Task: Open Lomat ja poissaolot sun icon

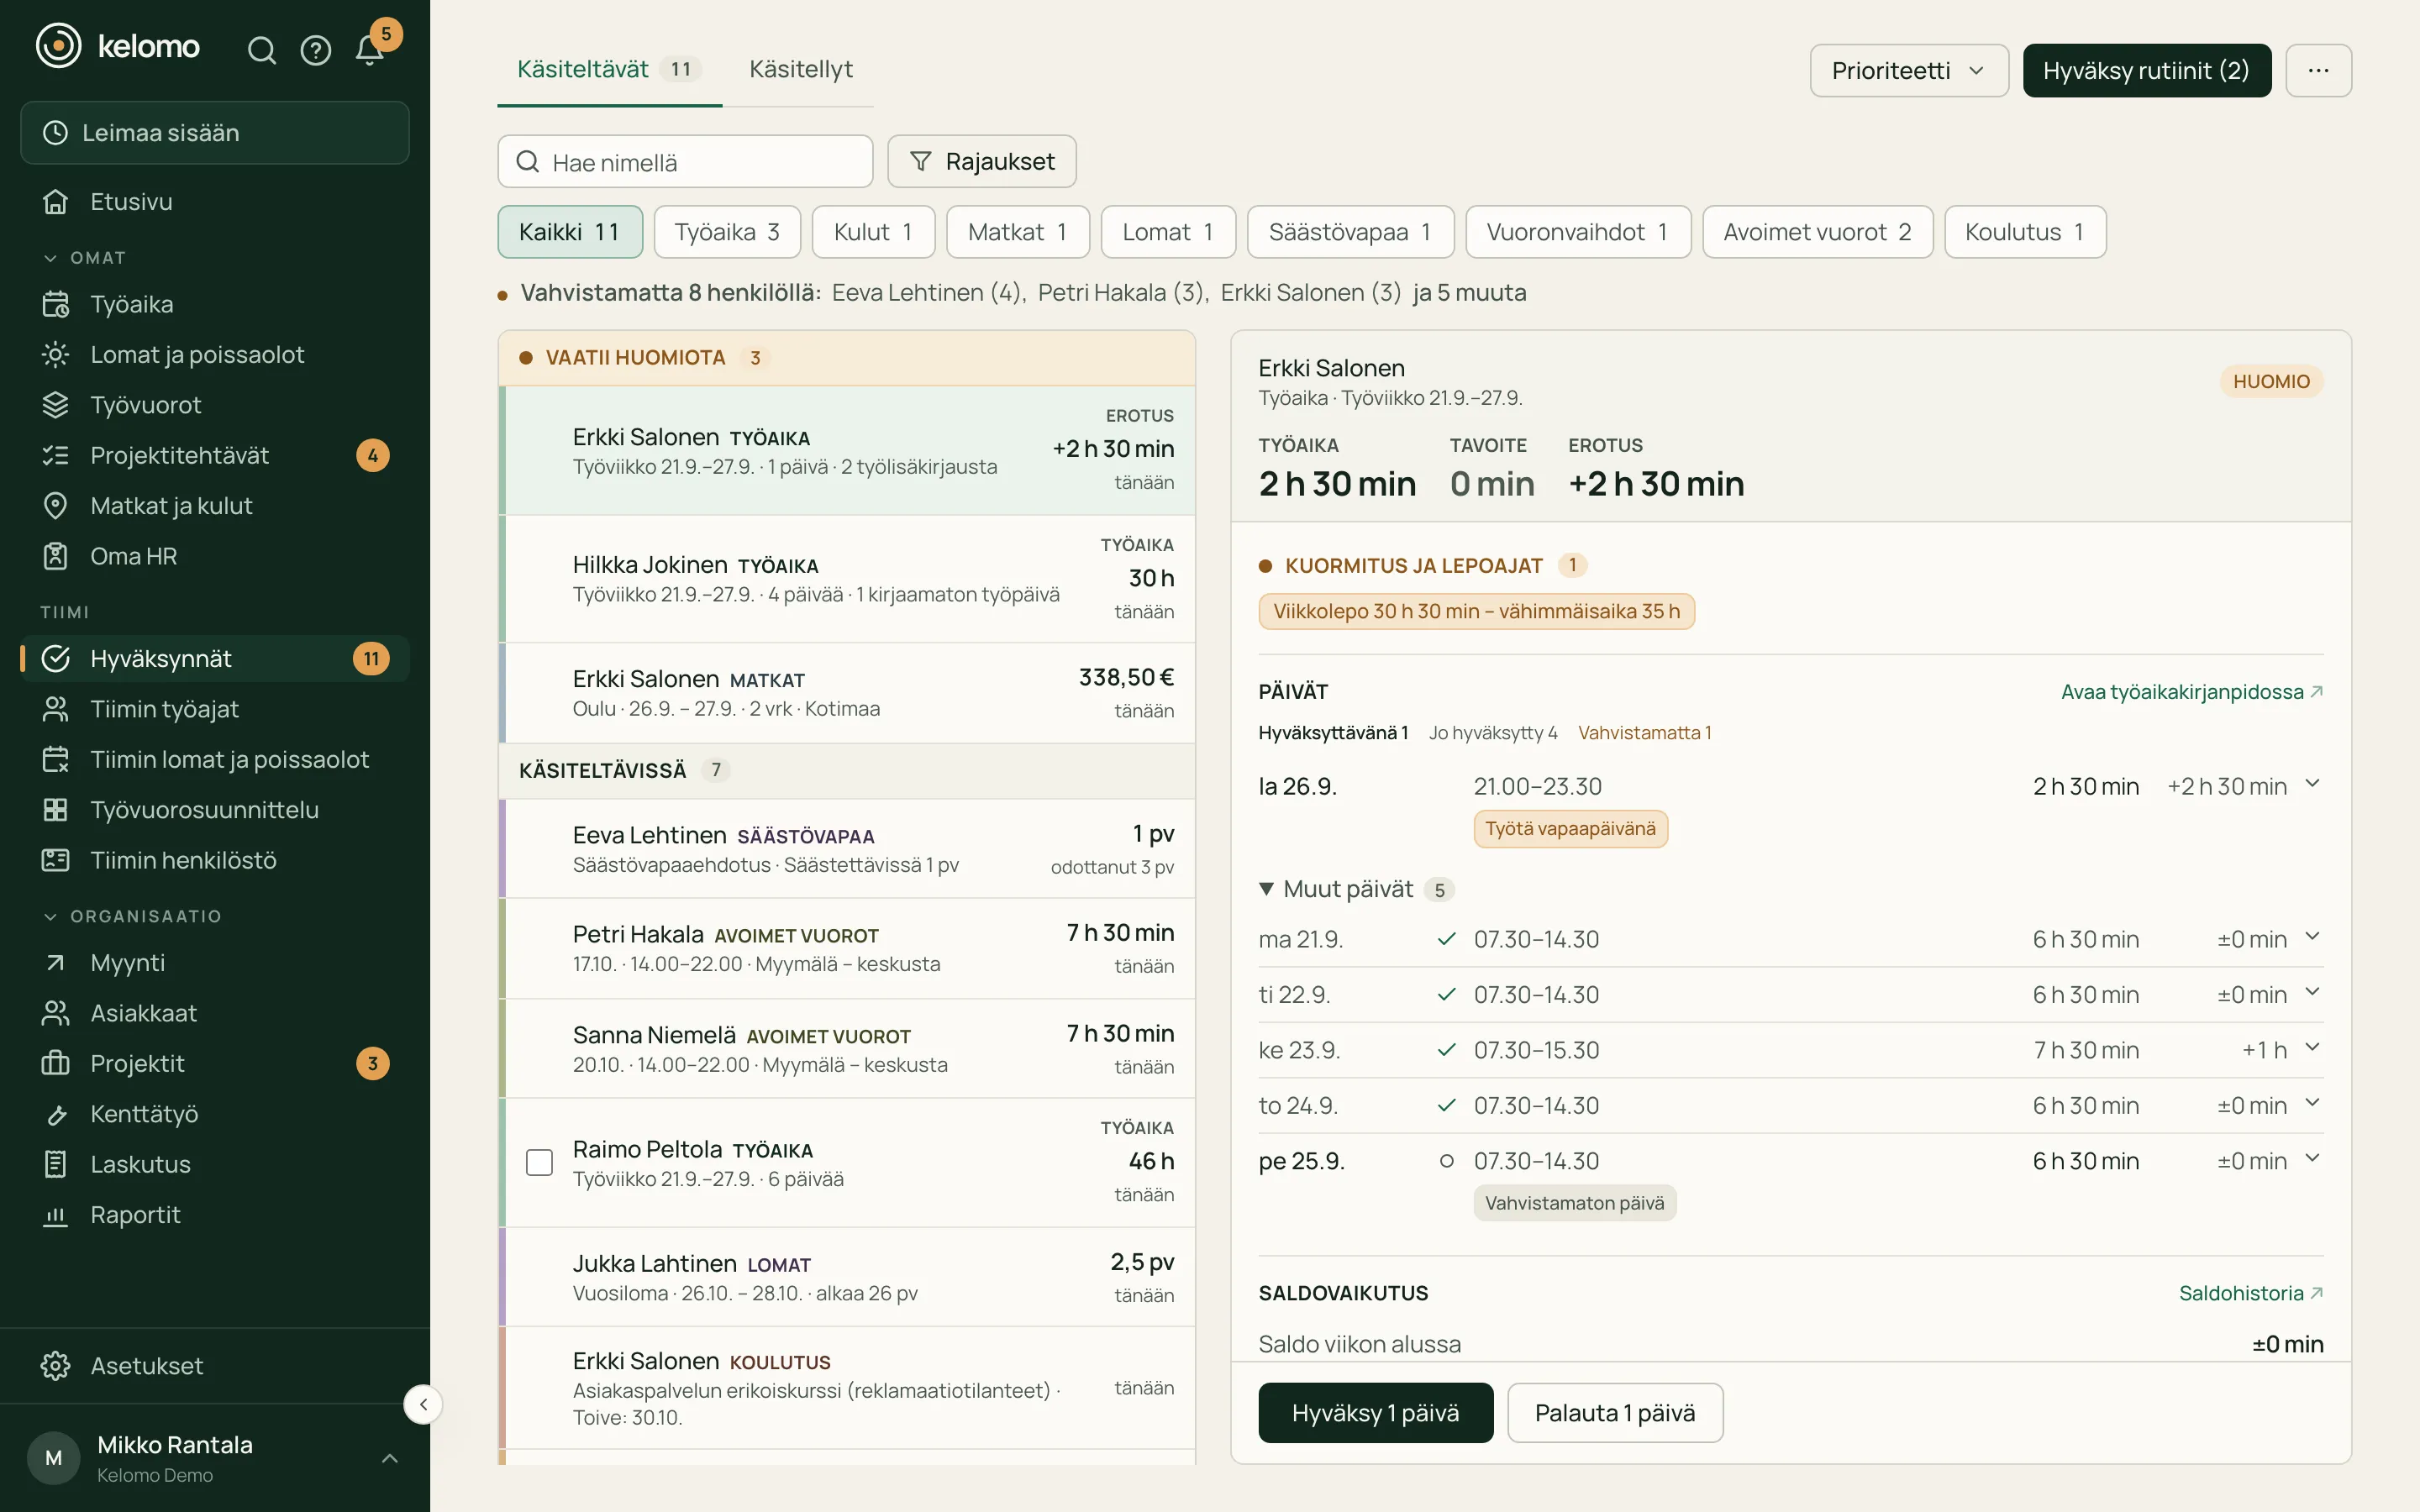Action: pos(56,354)
